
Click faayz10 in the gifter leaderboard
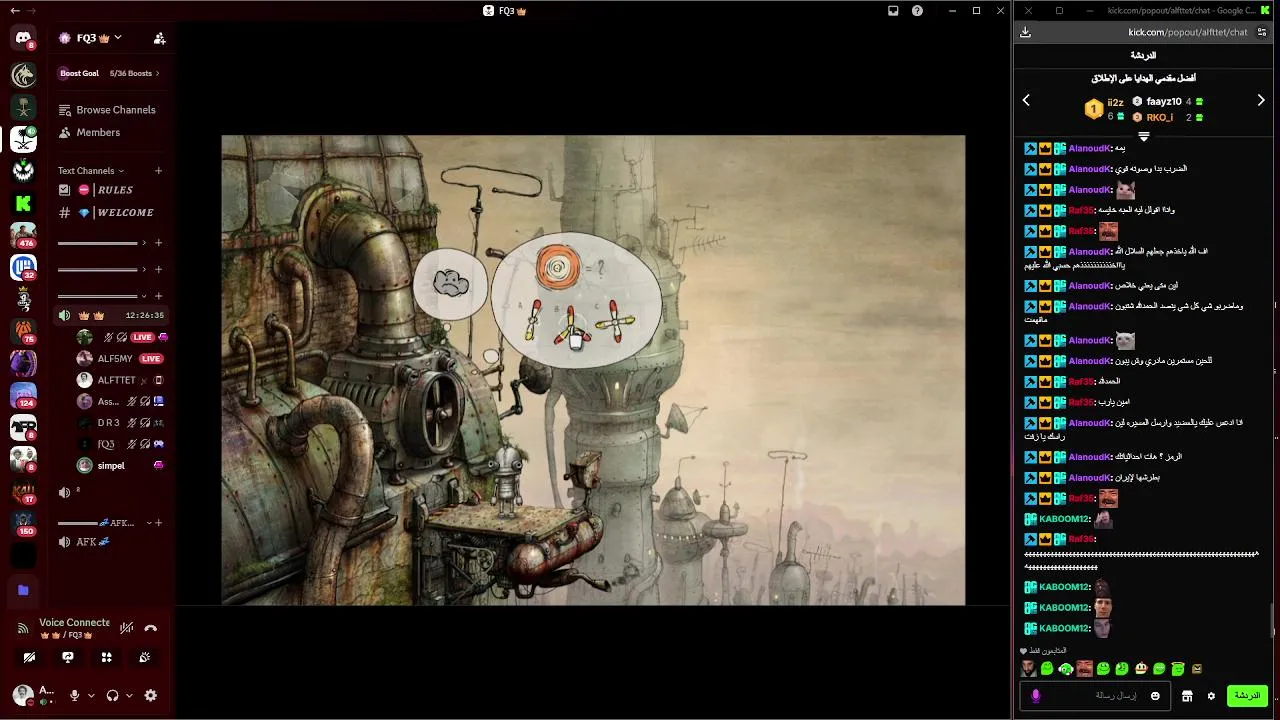[x=1164, y=101]
